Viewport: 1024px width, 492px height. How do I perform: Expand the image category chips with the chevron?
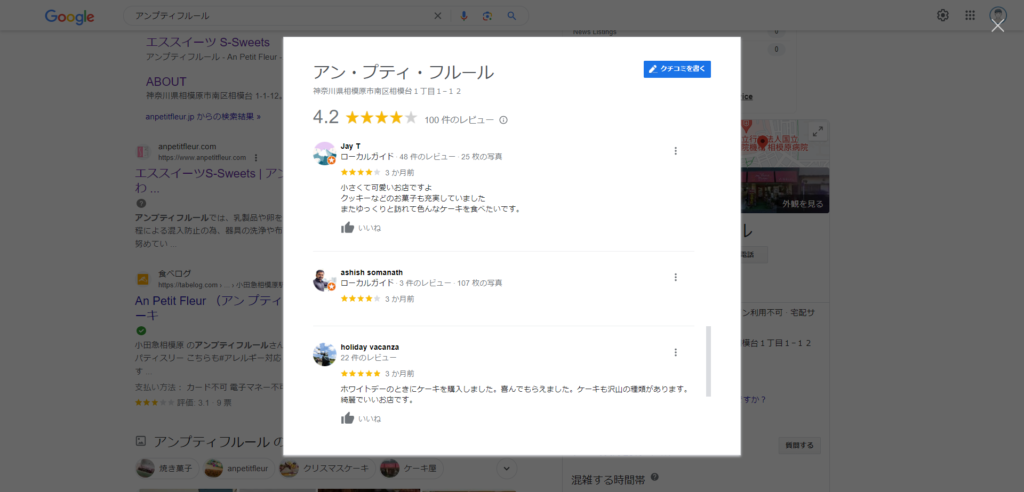[507, 468]
